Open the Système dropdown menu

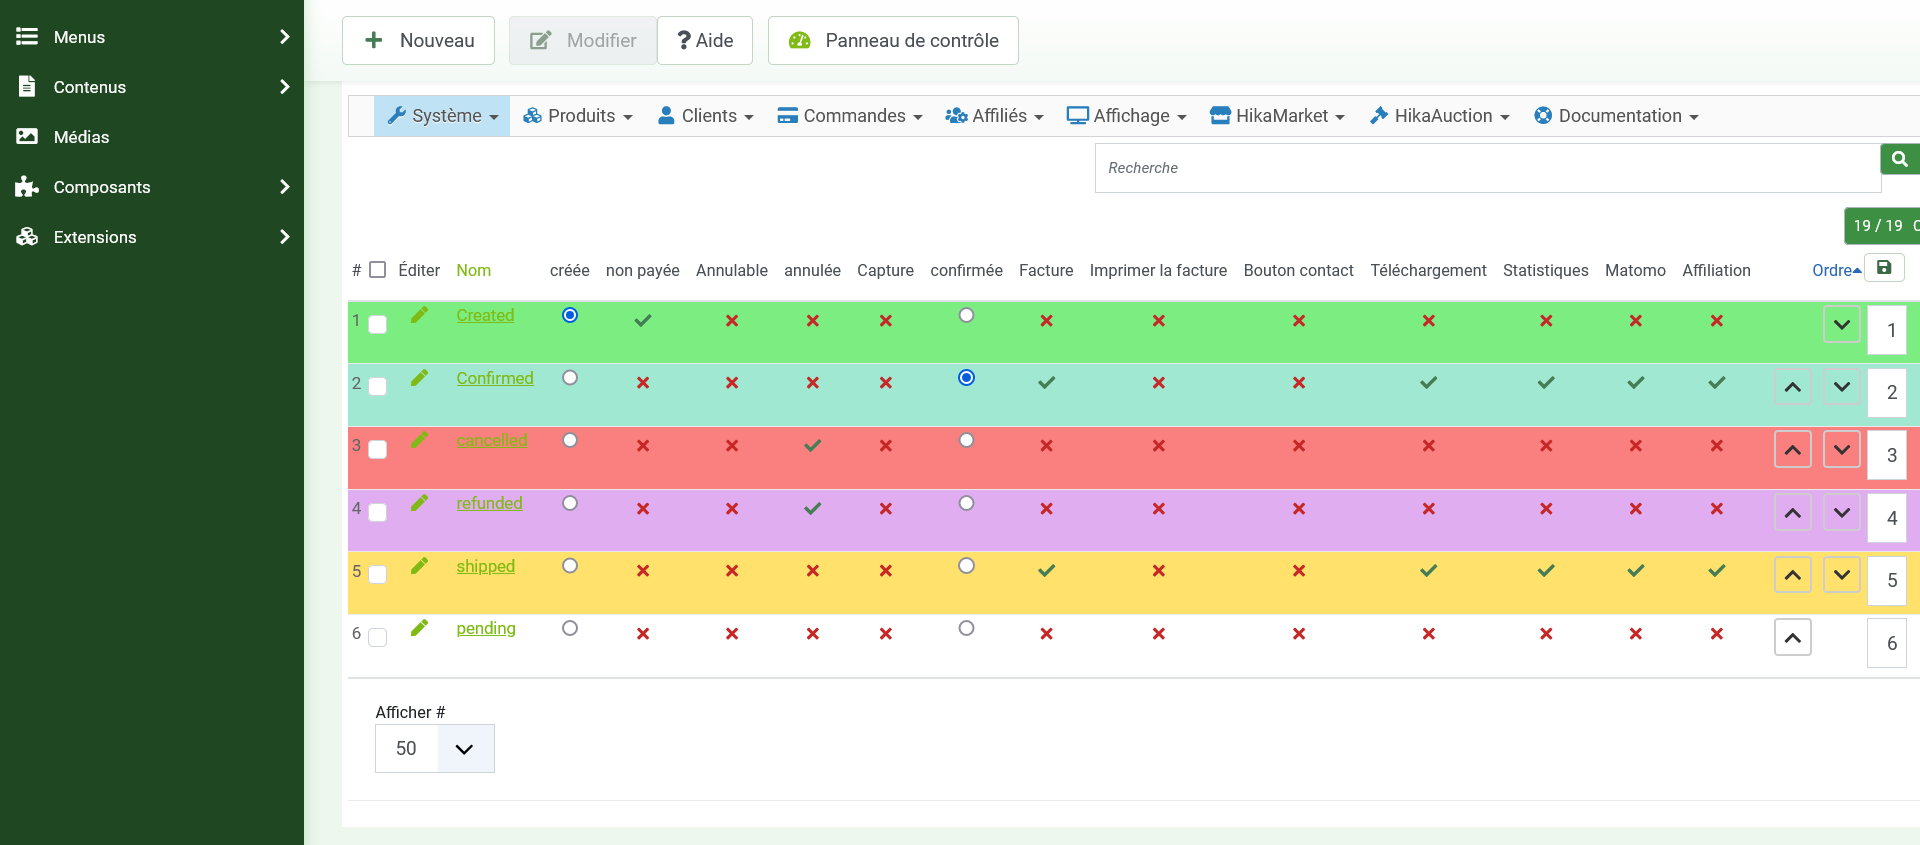click(442, 116)
